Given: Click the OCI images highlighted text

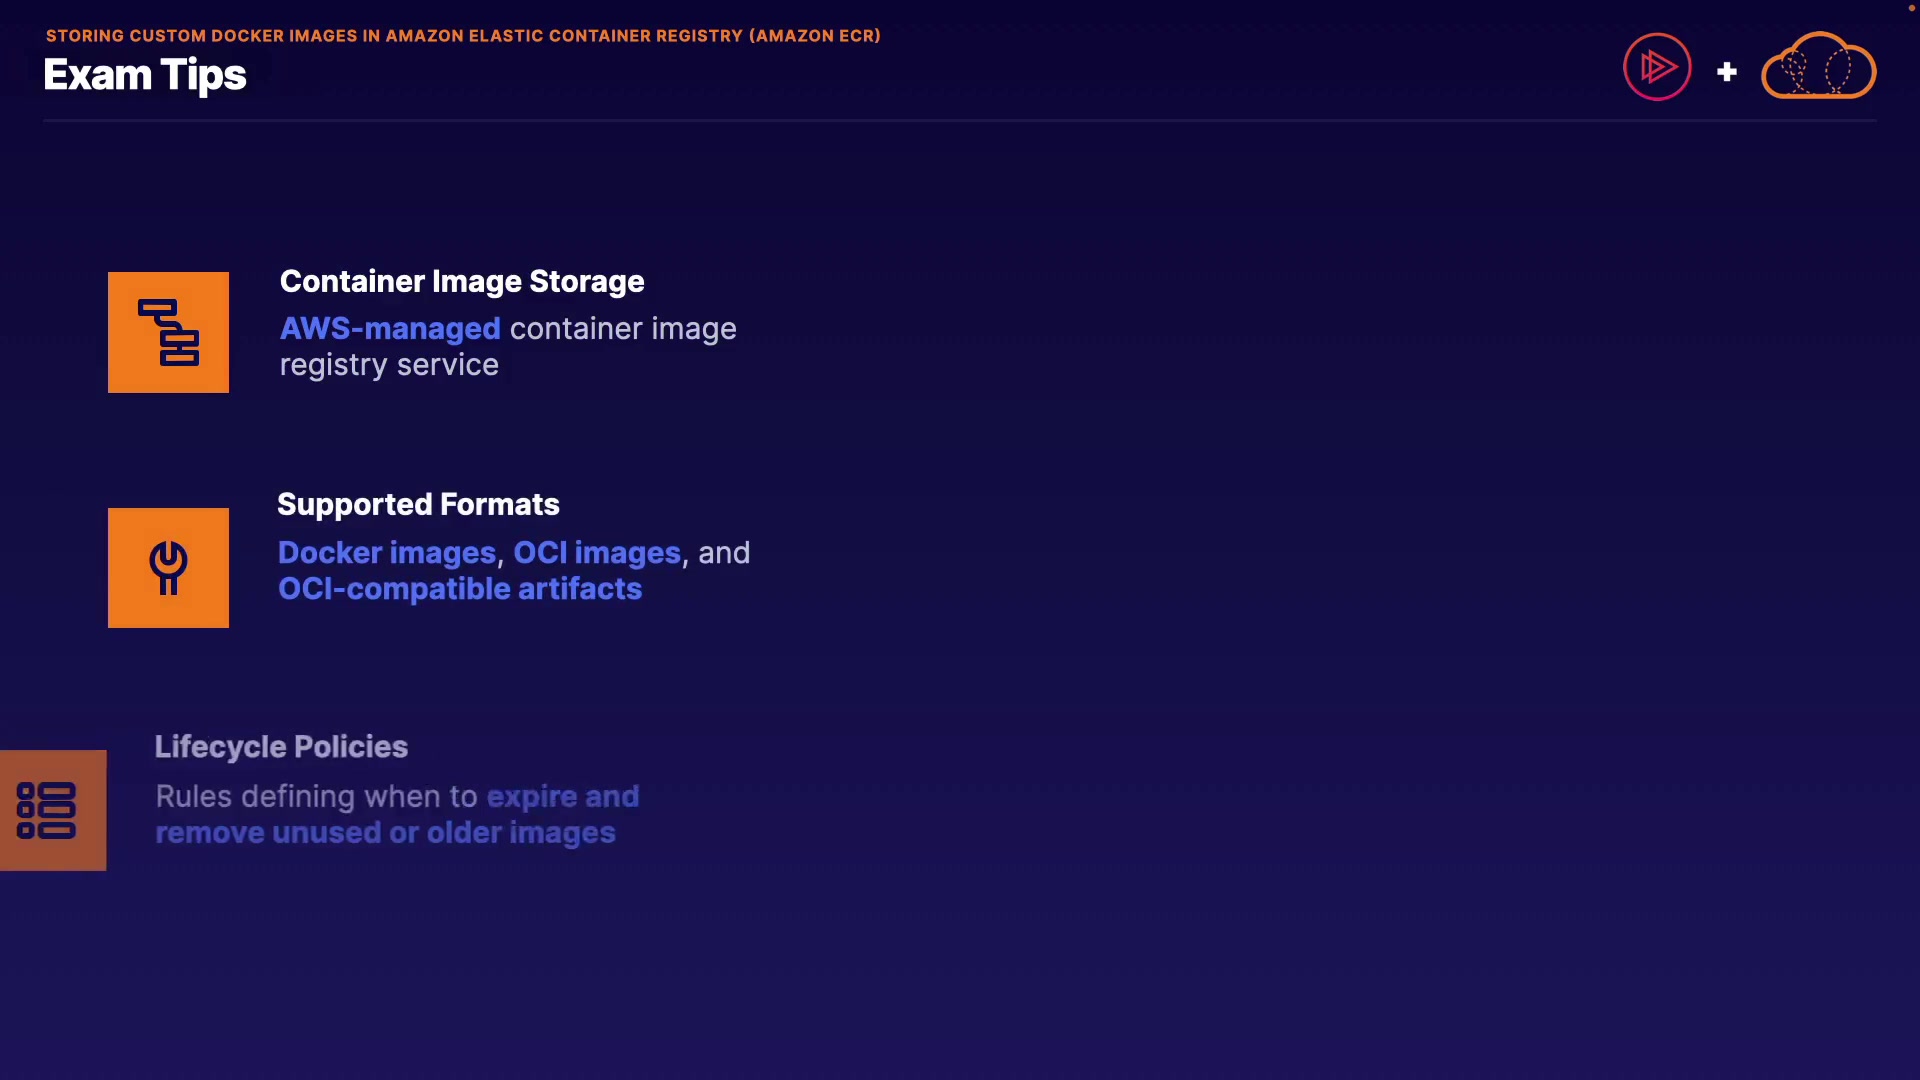Looking at the screenshot, I should click(597, 553).
